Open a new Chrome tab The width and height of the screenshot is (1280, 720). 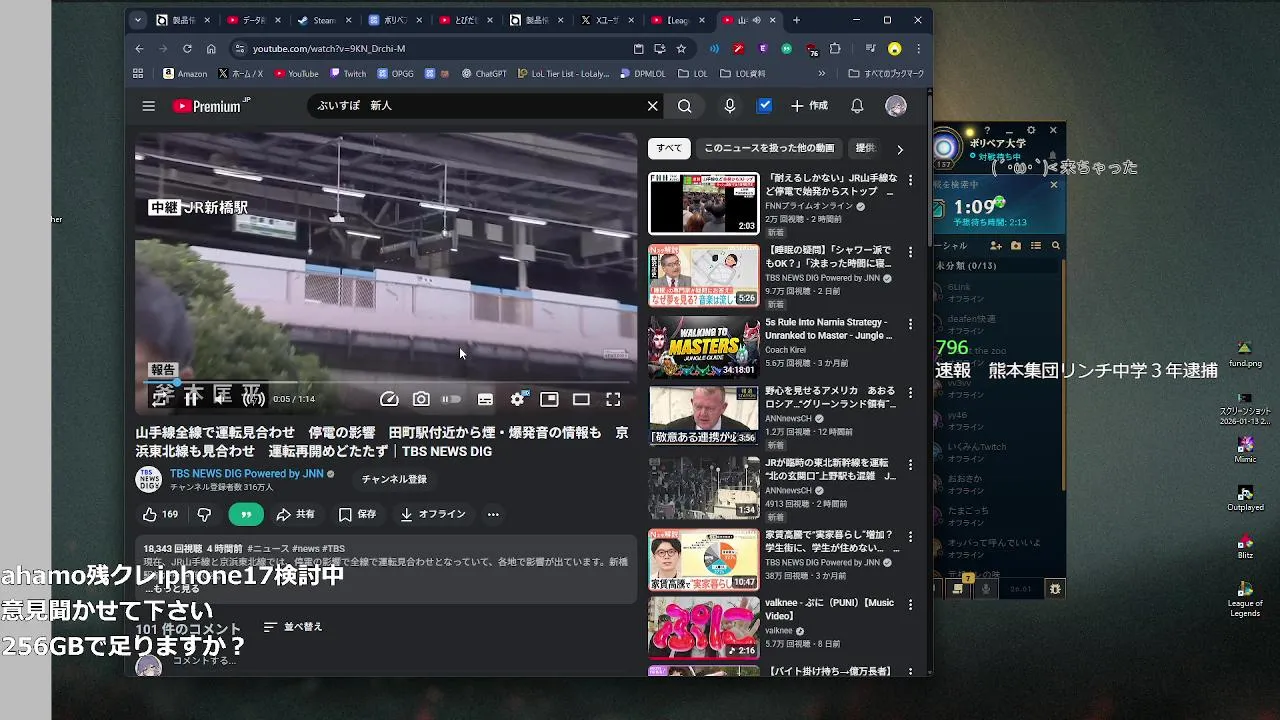click(x=796, y=20)
